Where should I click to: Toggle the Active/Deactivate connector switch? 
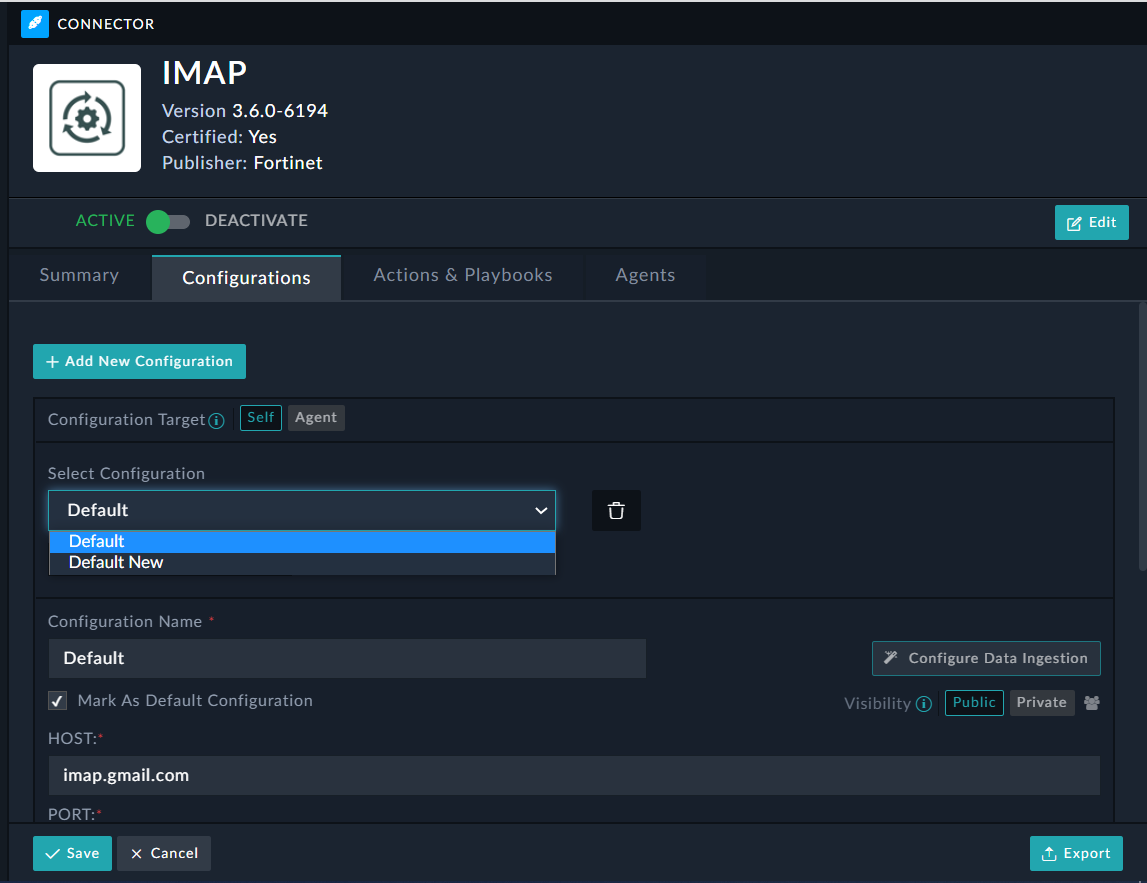tap(167, 221)
